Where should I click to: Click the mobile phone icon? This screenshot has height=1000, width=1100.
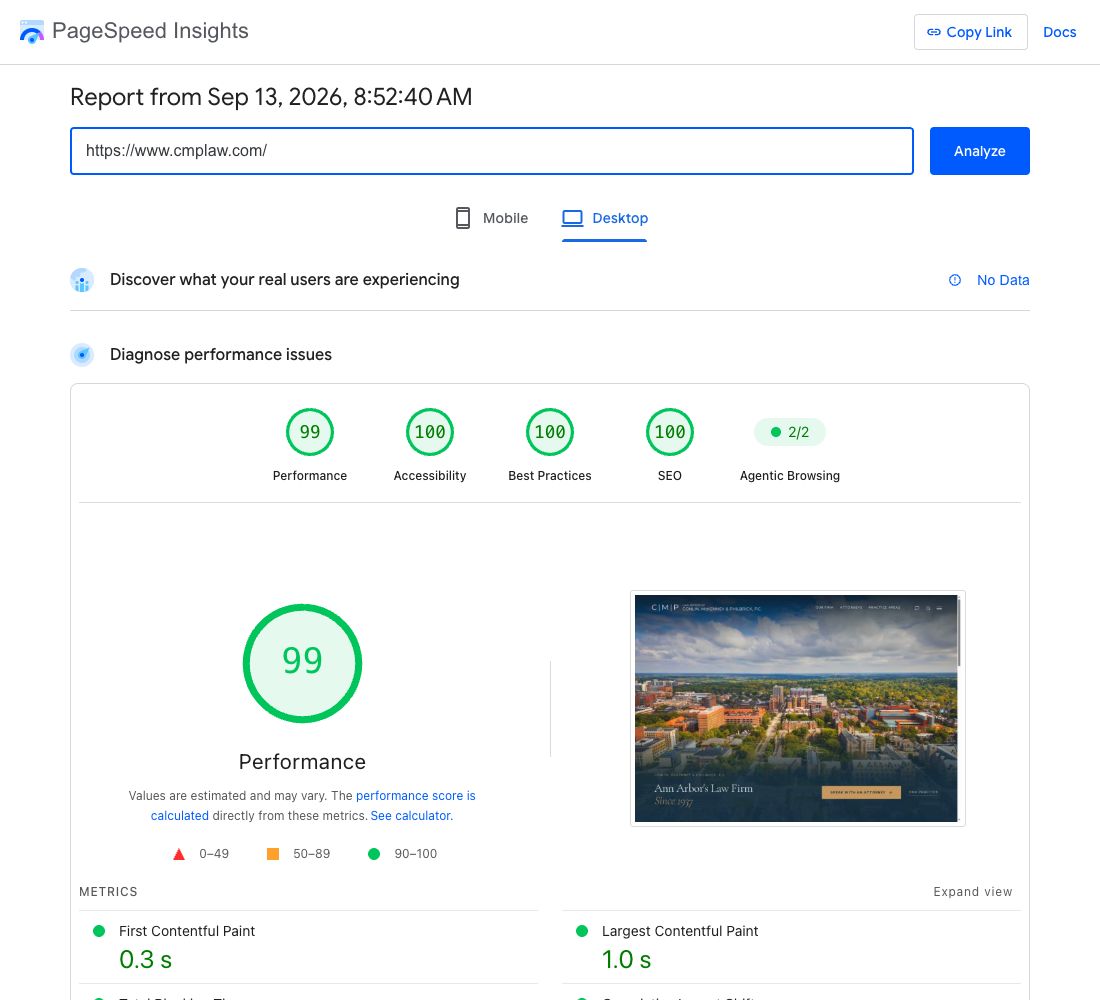tap(463, 218)
